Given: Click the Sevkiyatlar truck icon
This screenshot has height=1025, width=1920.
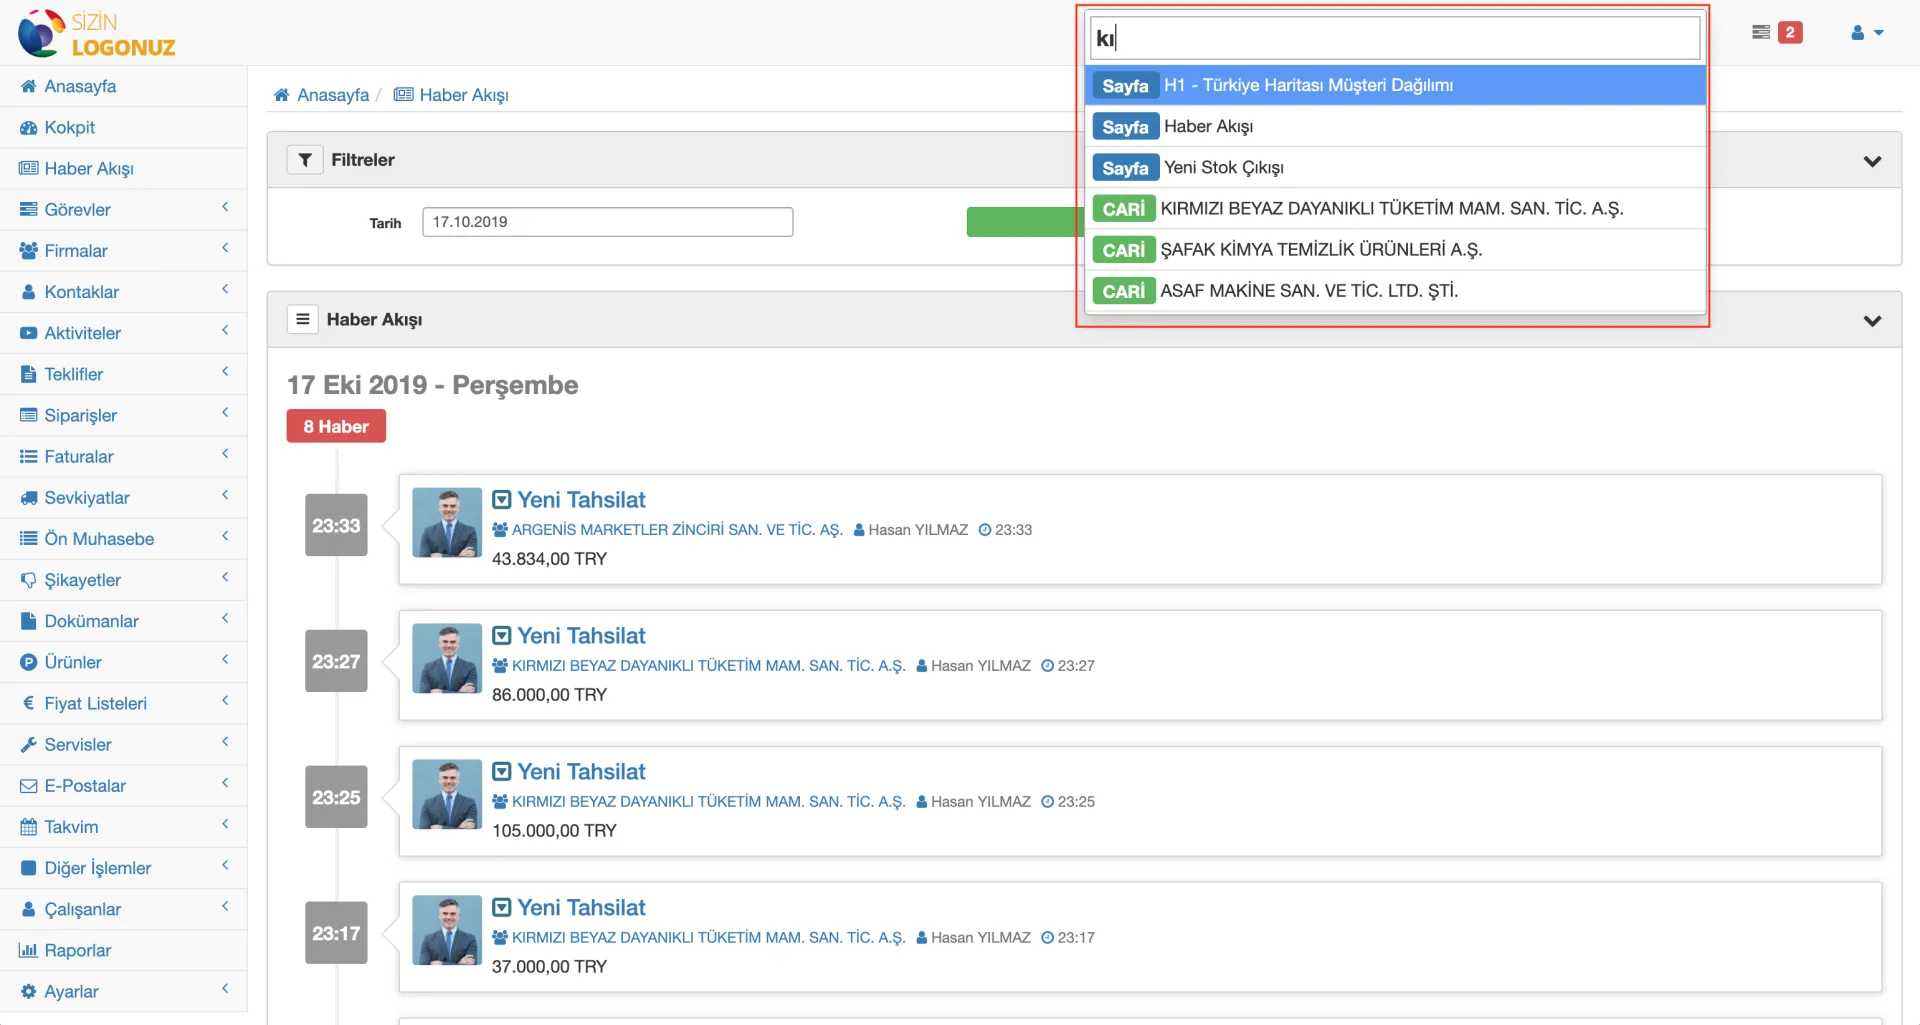Looking at the screenshot, I should point(28,498).
